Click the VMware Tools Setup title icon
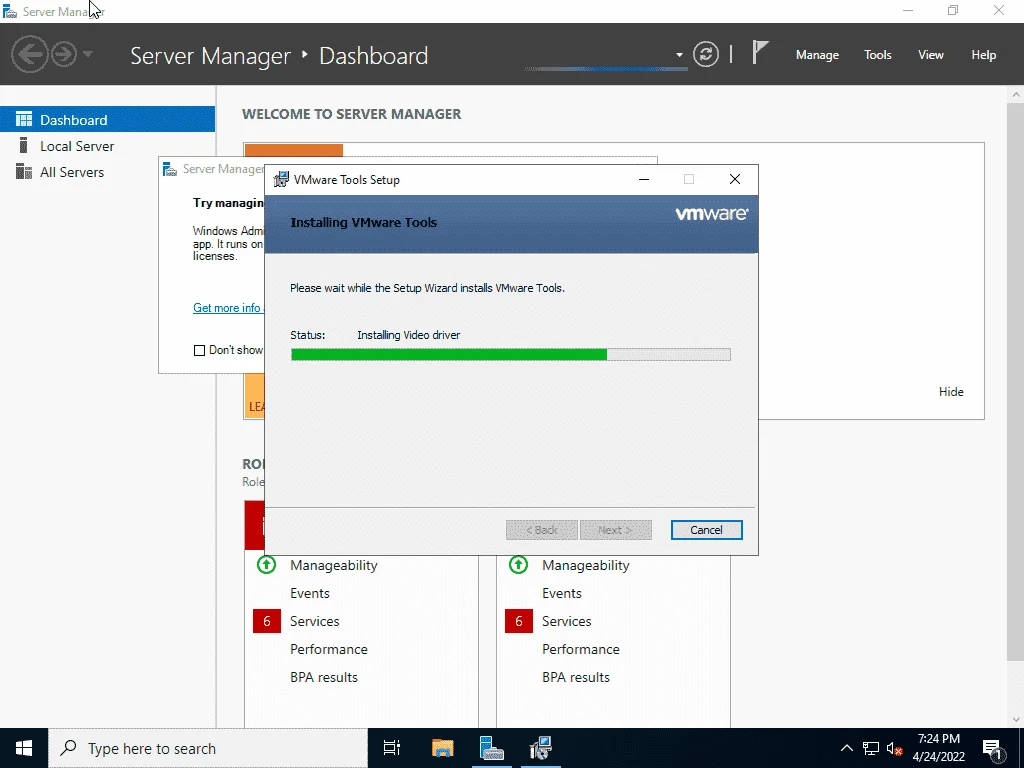This screenshot has height=768, width=1024. 281,180
